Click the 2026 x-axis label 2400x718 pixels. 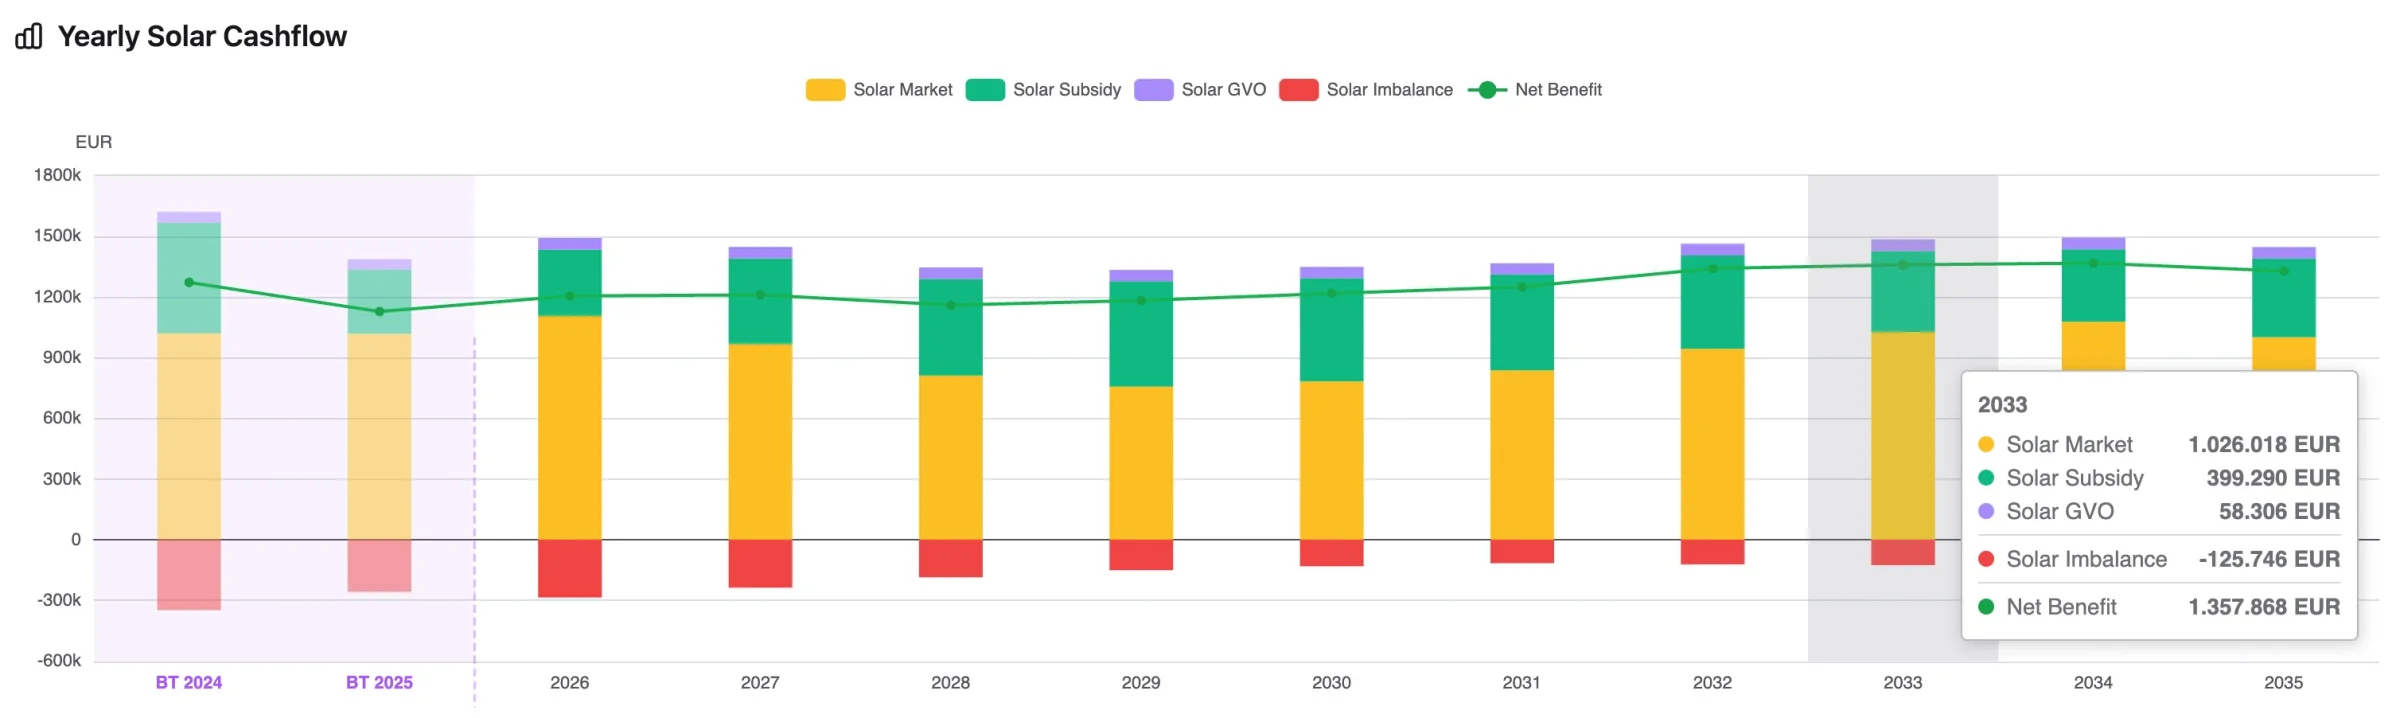coord(570,683)
